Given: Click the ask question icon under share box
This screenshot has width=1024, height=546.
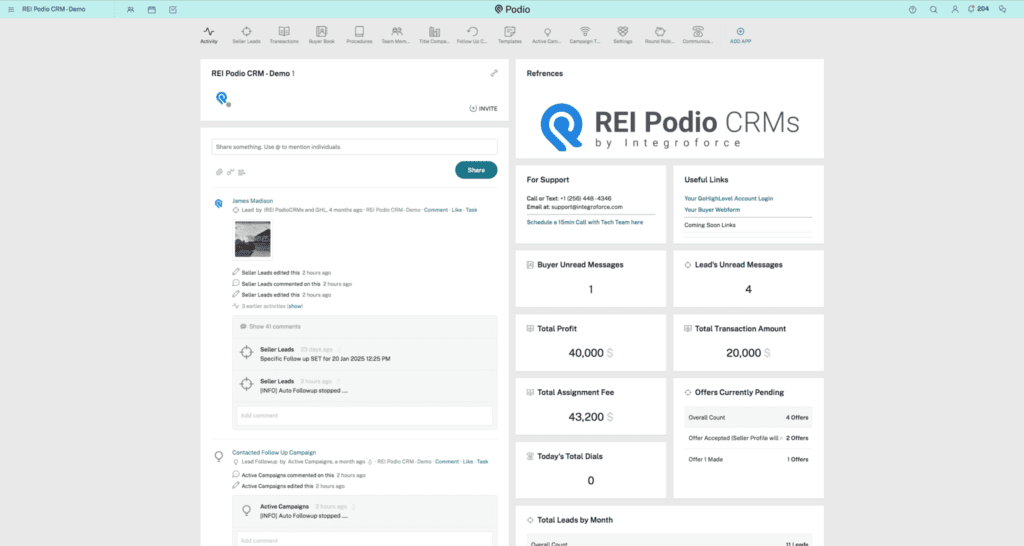Looking at the screenshot, I should (x=242, y=172).
